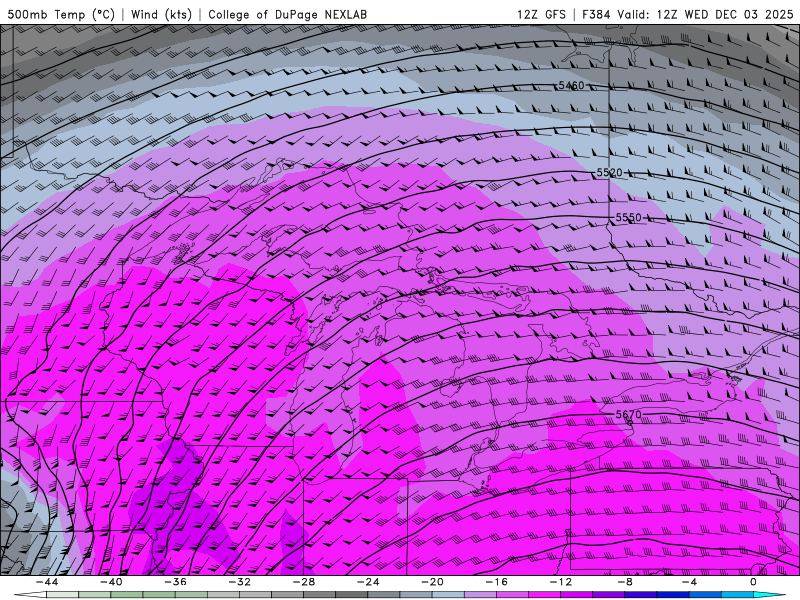Click the "F384" forecast hour label
This screenshot has width=800, height=600.
pyautogui.click(x=596, y=14)
